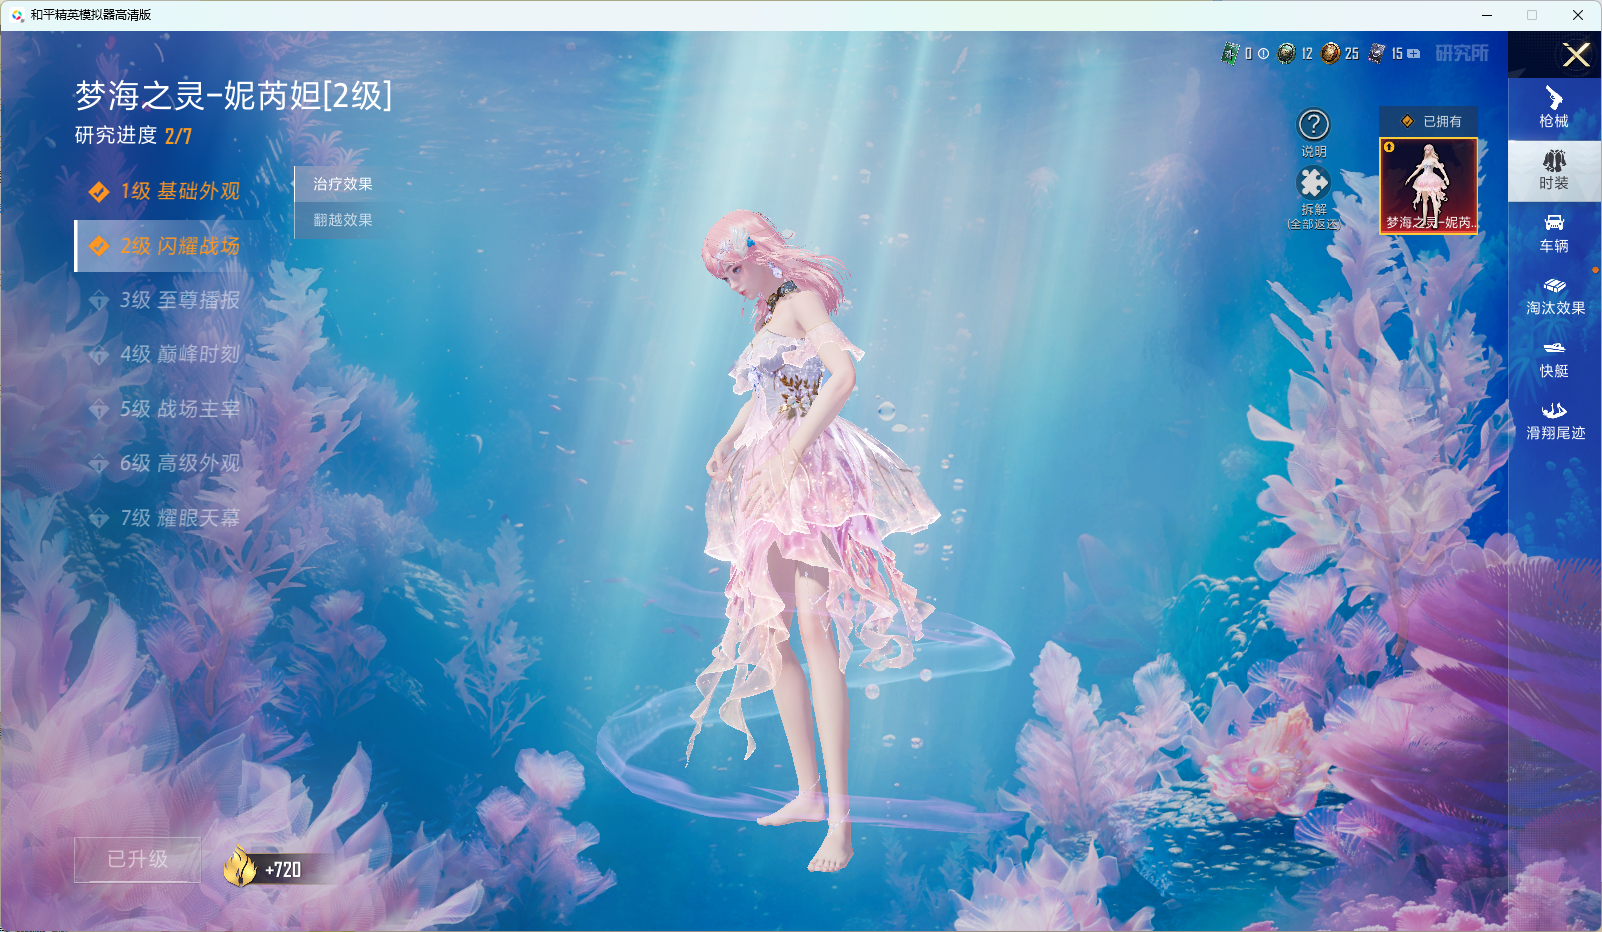Click the 已升级 upgraded button
This screenshot has width=1602, height=932.
click(138, 860)
